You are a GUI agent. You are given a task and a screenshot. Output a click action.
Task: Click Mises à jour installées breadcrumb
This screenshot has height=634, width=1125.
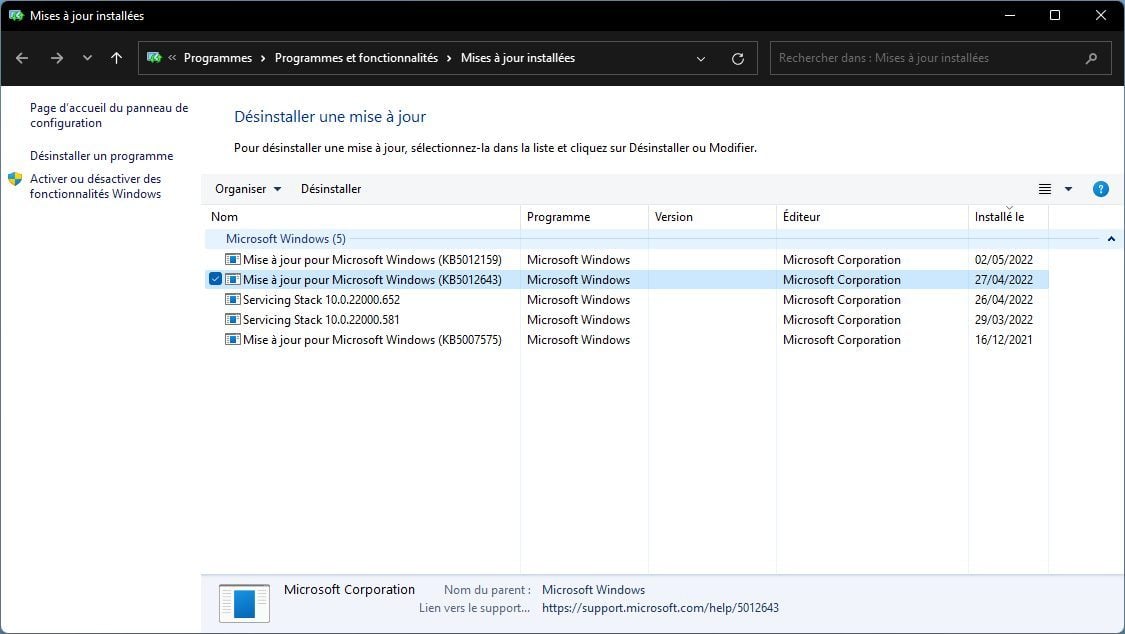click(x=518, y=58)
